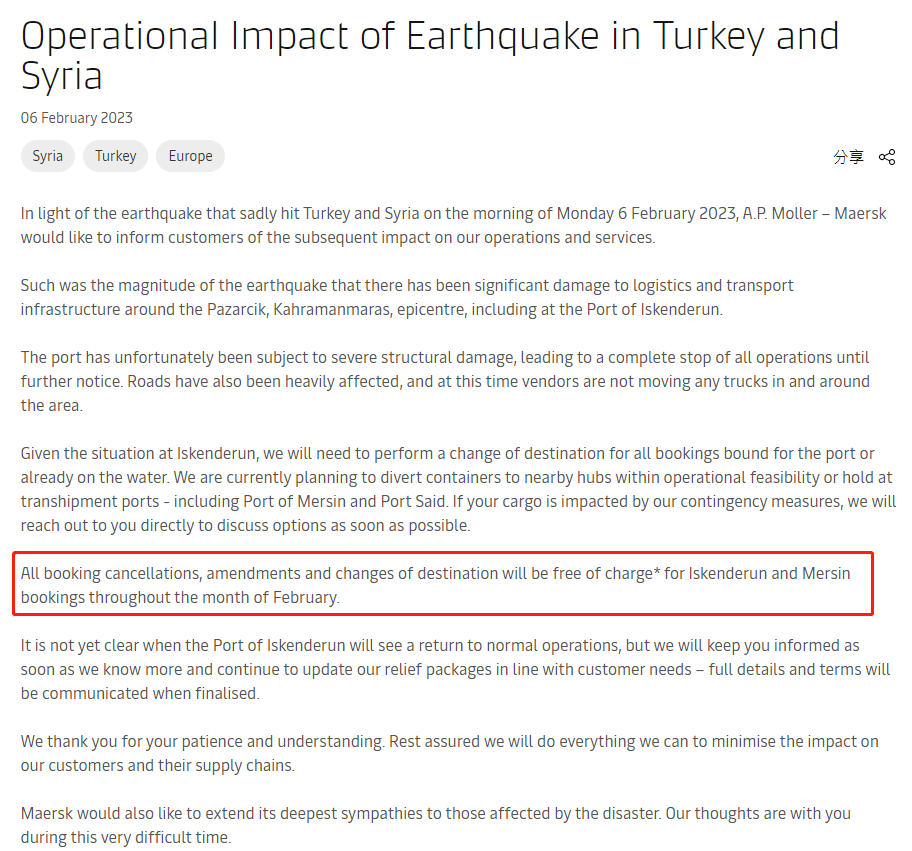Click the 分享 share label
The height and width of the screenshot is (851, 912).
pos(848,157)
